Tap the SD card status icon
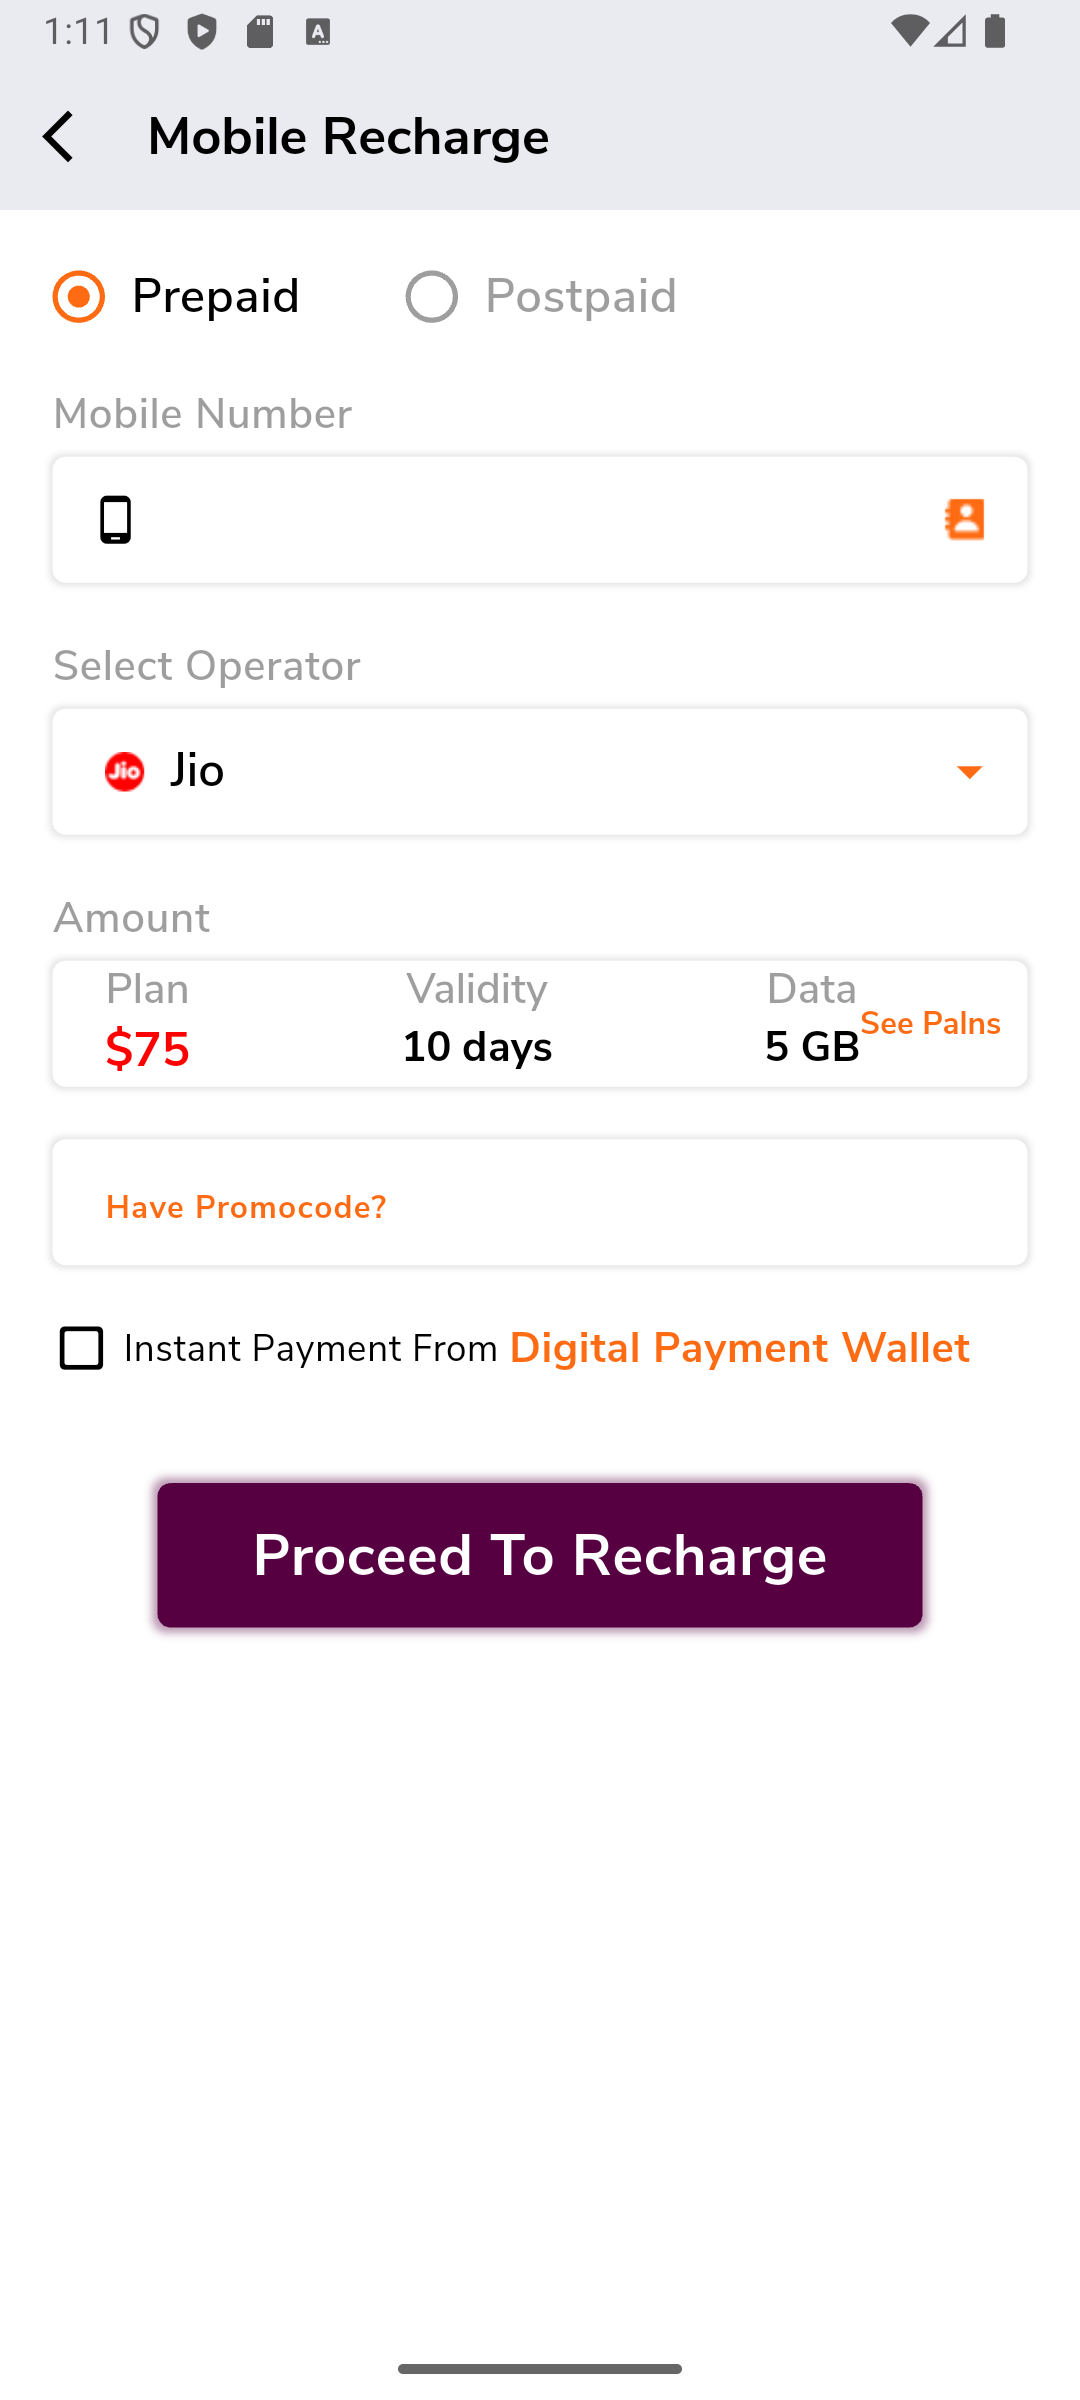1080x2400 pixels. pyautogui.click(x=260, y=33)
